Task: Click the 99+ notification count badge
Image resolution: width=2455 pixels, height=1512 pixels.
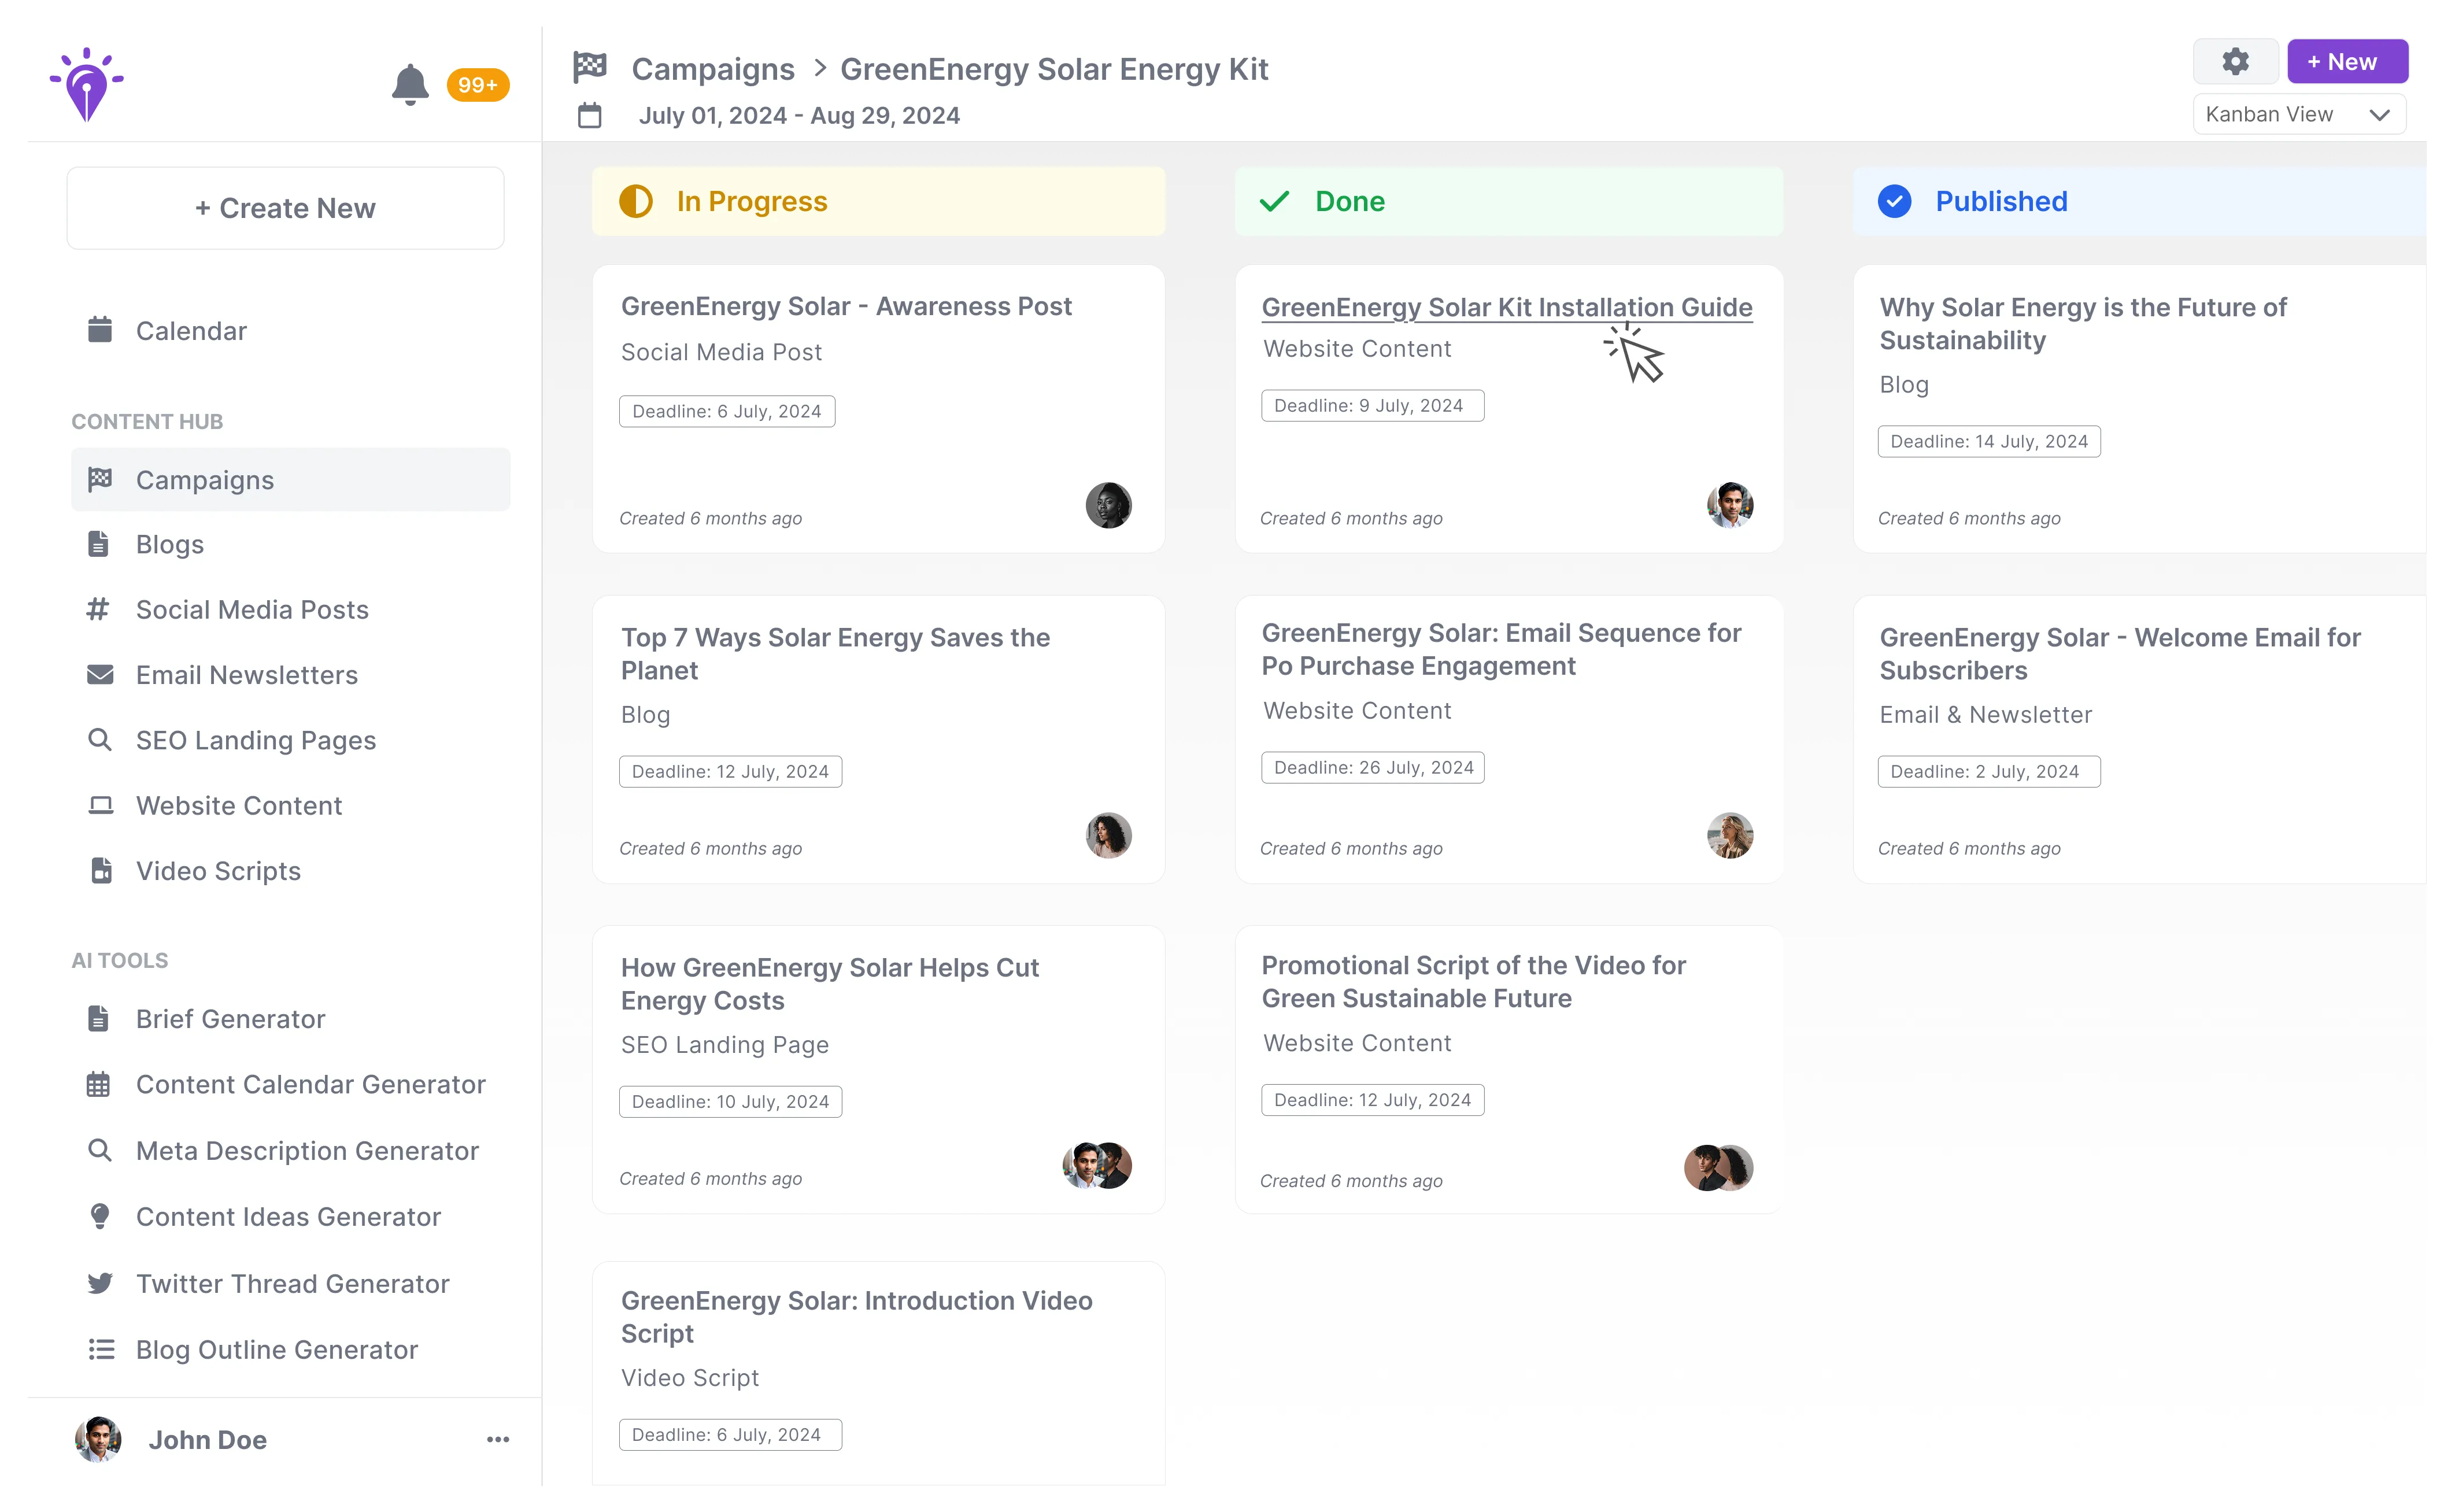Action: 477,85
